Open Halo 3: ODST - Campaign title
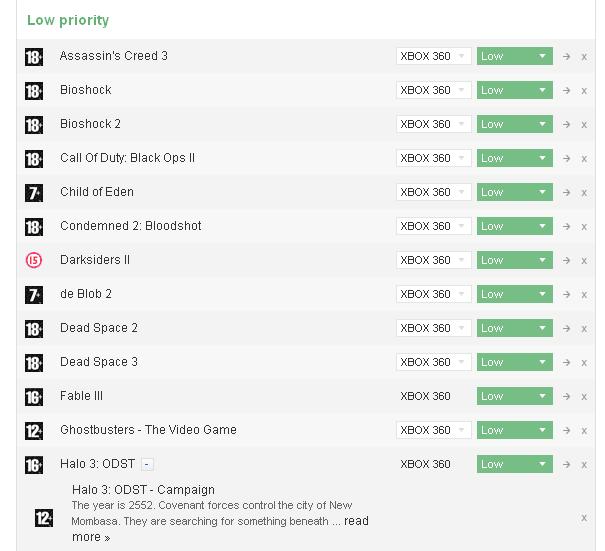The image size is (605, 551). point(143,490)
